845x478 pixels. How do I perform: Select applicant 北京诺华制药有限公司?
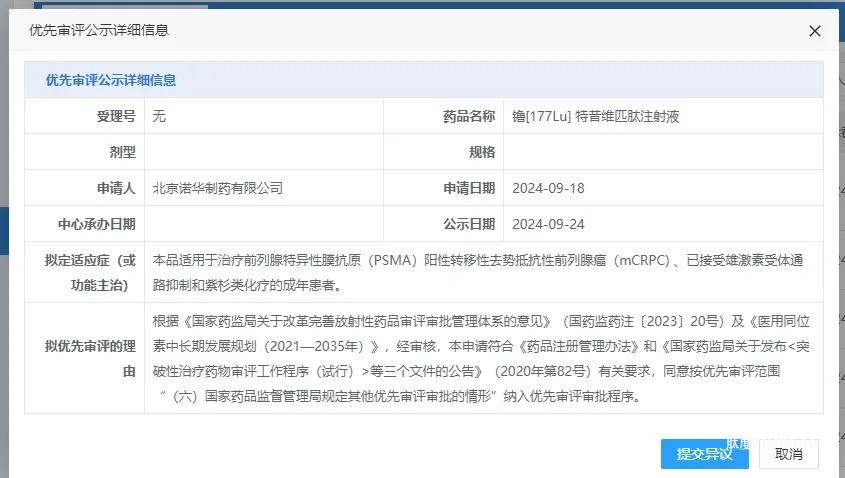[218, 188]
